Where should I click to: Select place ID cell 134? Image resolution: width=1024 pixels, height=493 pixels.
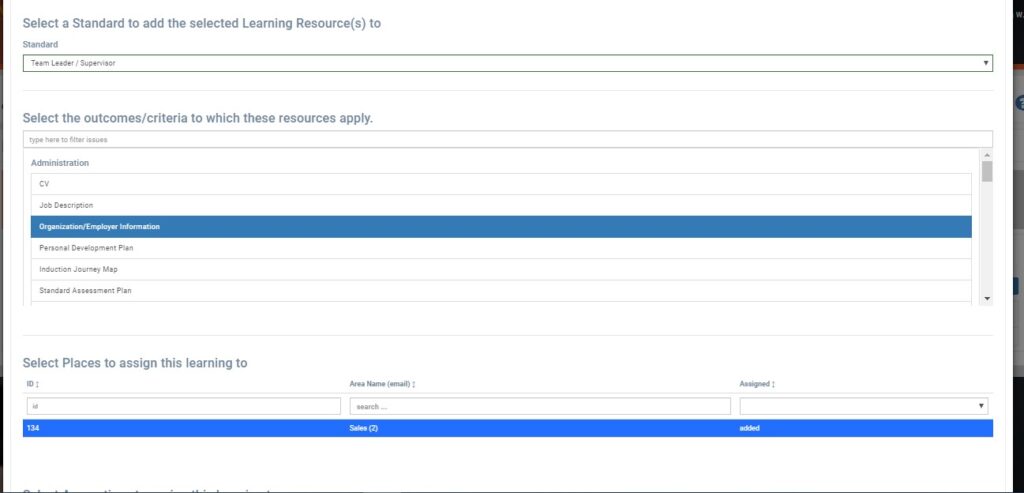(32, 428)
